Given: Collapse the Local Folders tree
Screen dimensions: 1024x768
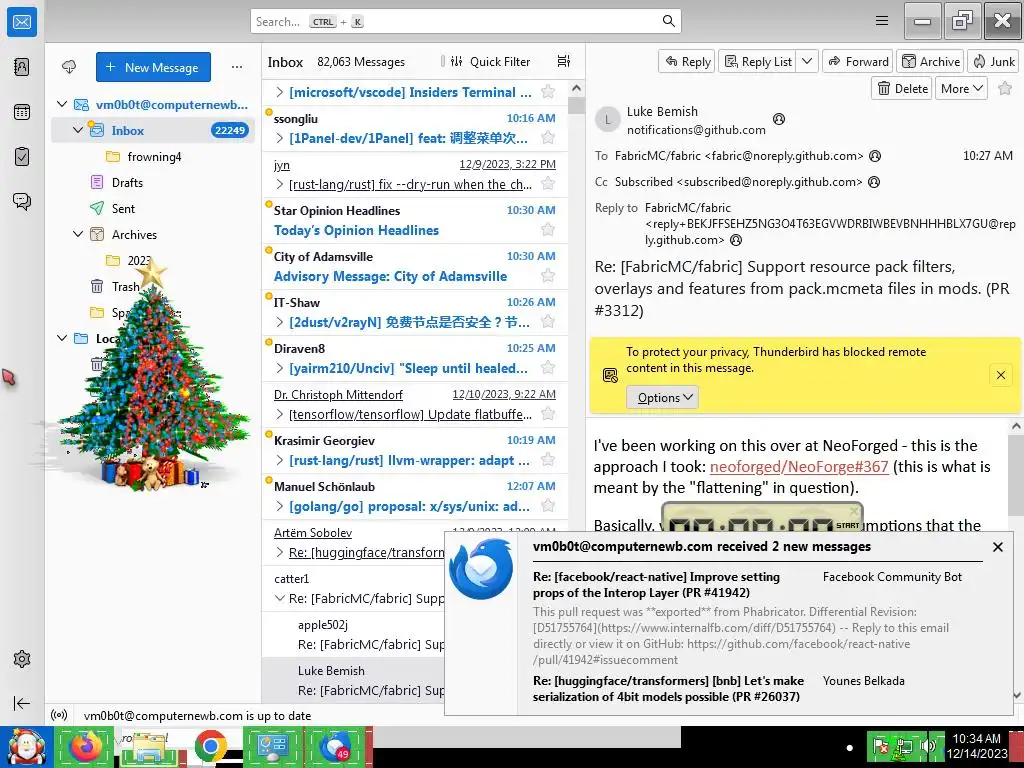Looking at the screenshot, I should [62, 338].
